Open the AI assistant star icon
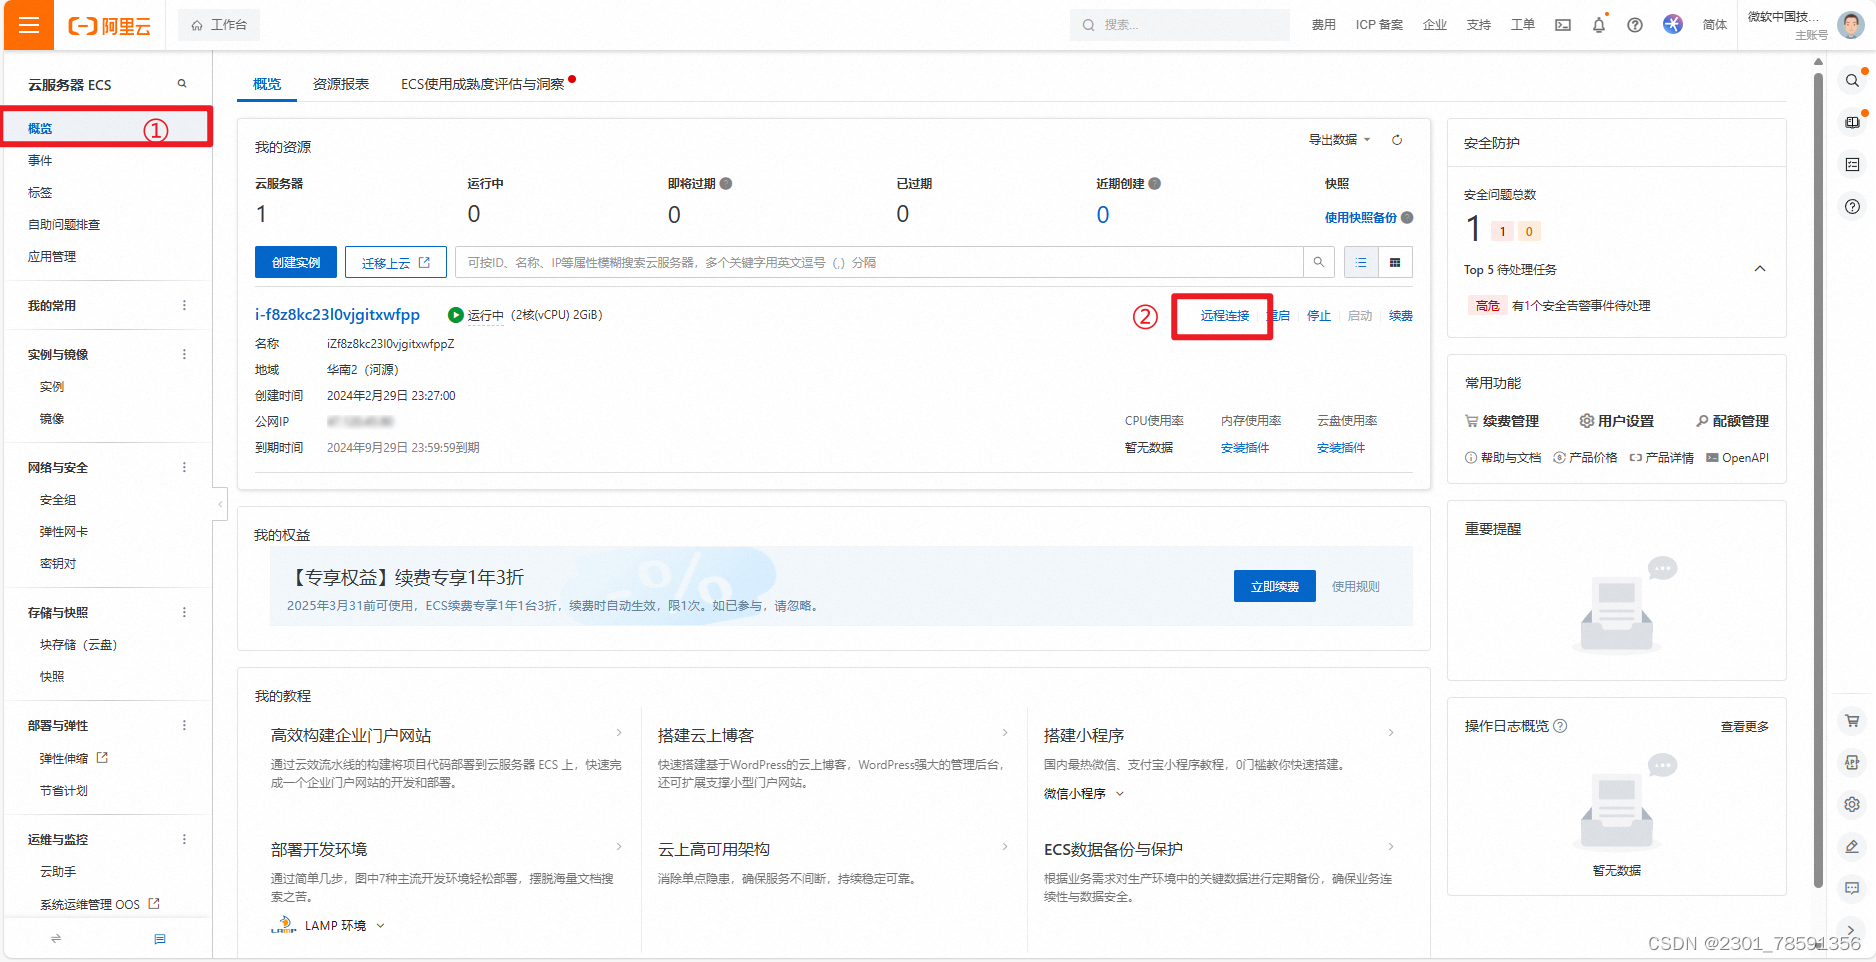Image resolution: width=1876 pixels, height=962 pixels. (1672, 24)
